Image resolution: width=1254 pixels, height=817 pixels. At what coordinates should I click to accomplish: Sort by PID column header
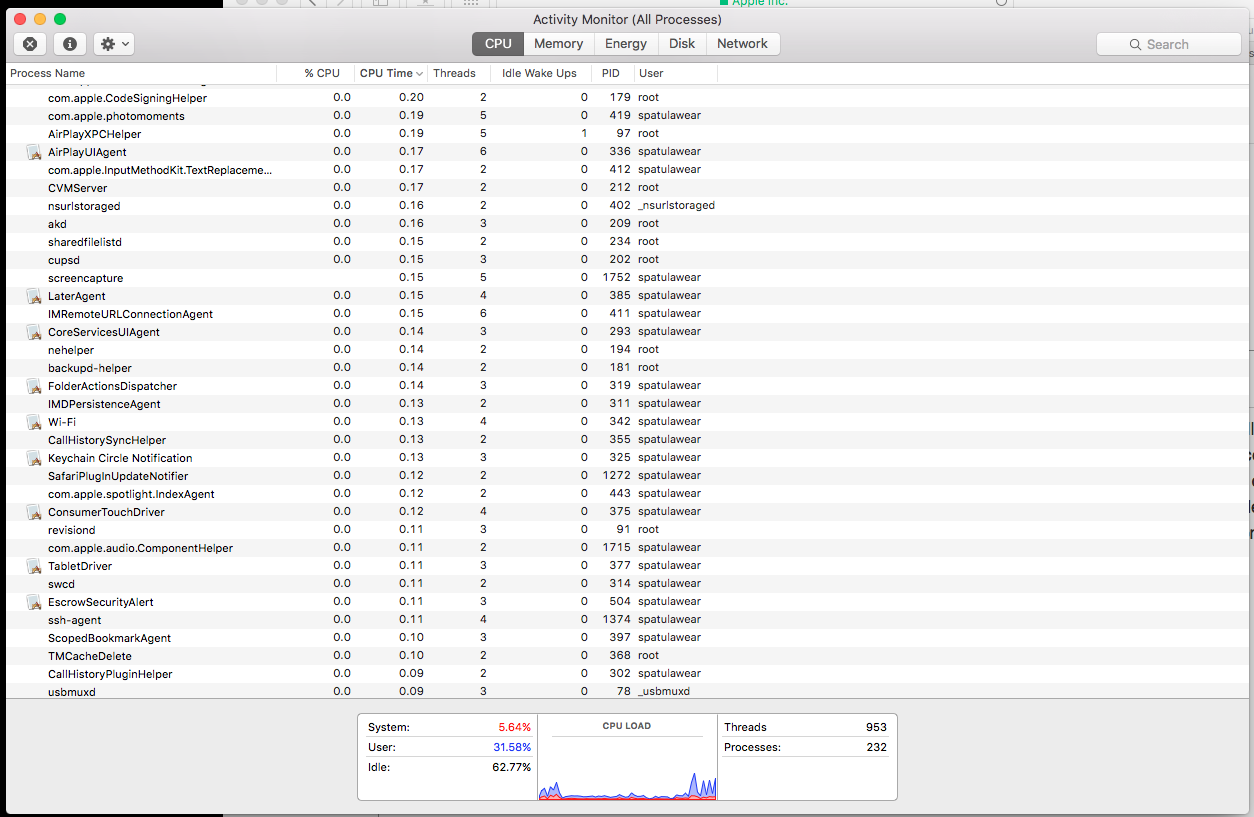pos(613,73)
